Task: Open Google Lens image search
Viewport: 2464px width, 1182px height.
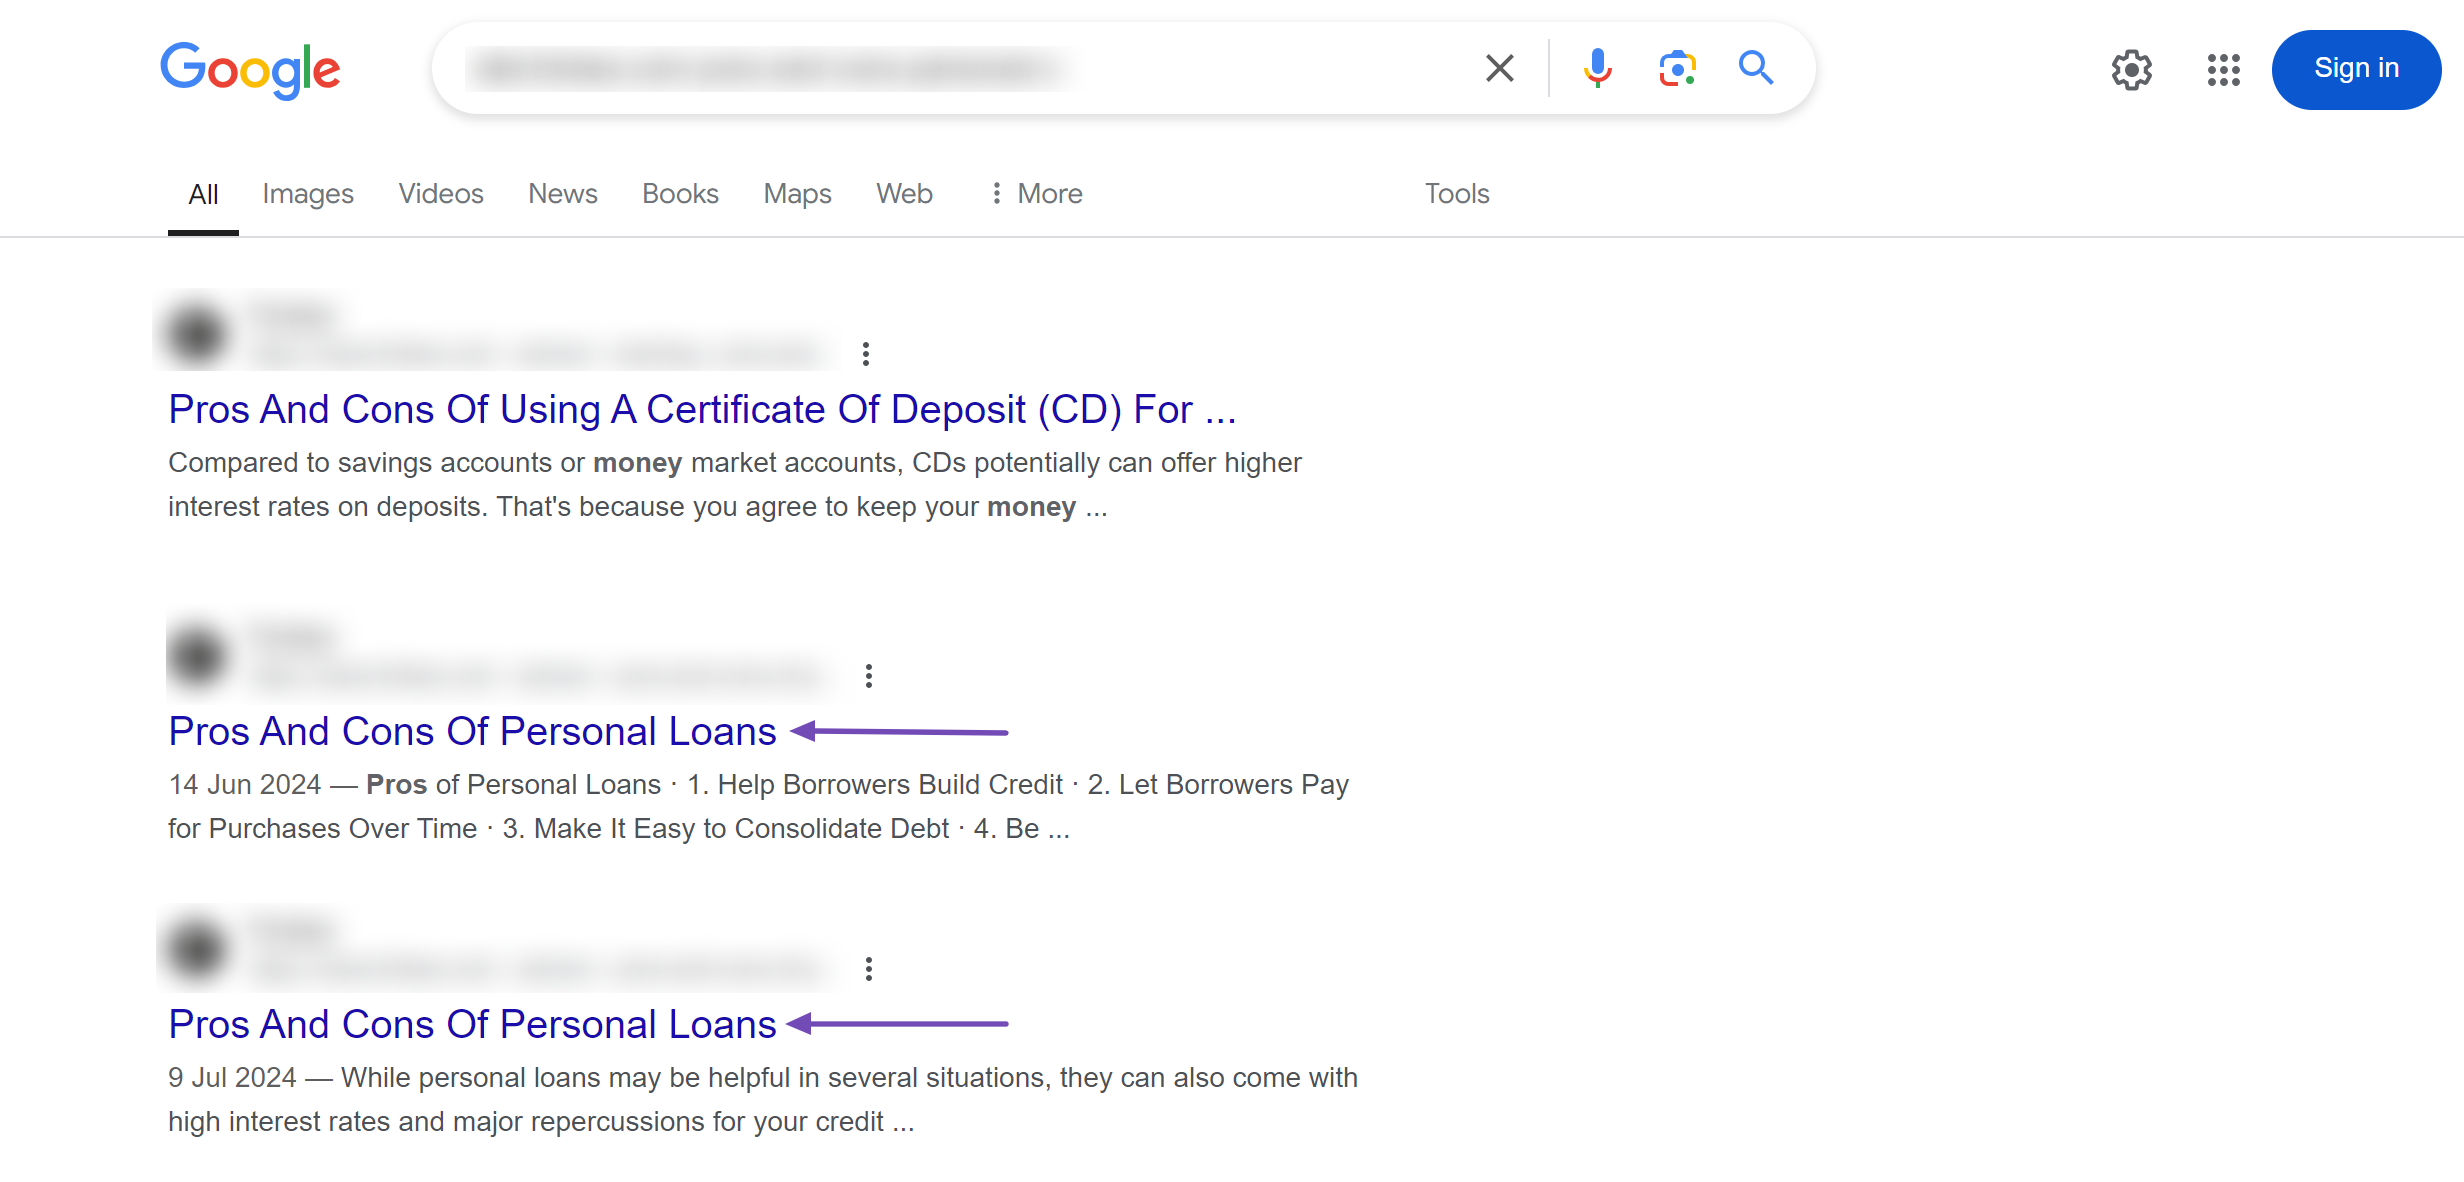Action: (x=1677, y=68)
